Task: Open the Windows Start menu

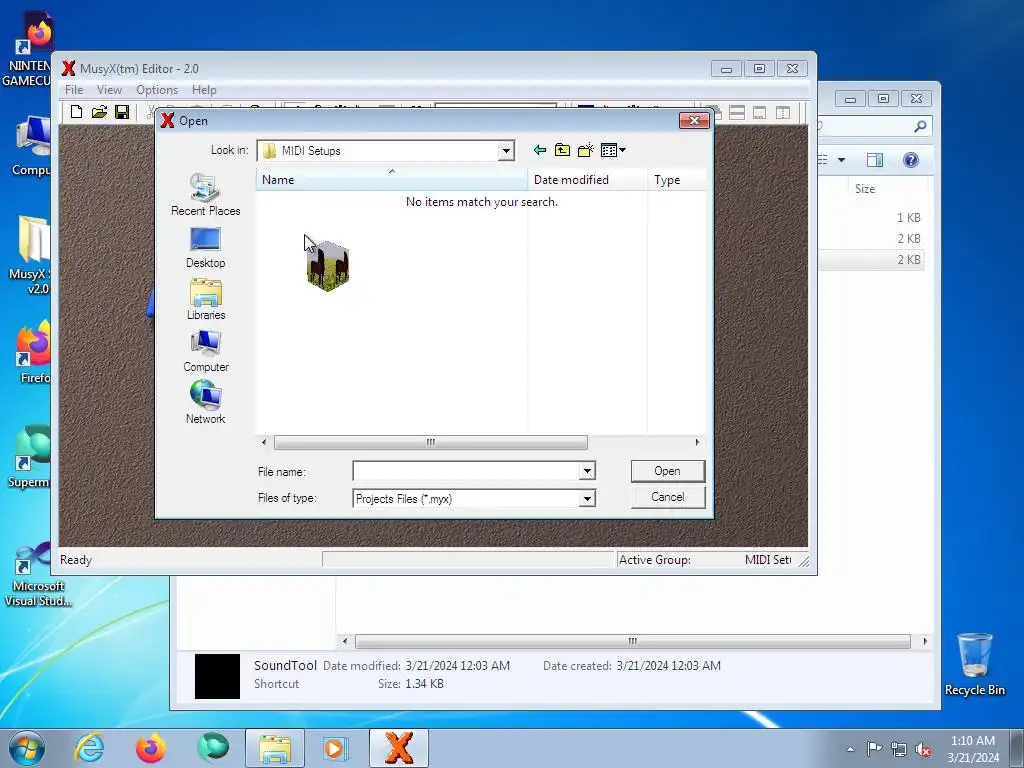Action: pos(27,748)
